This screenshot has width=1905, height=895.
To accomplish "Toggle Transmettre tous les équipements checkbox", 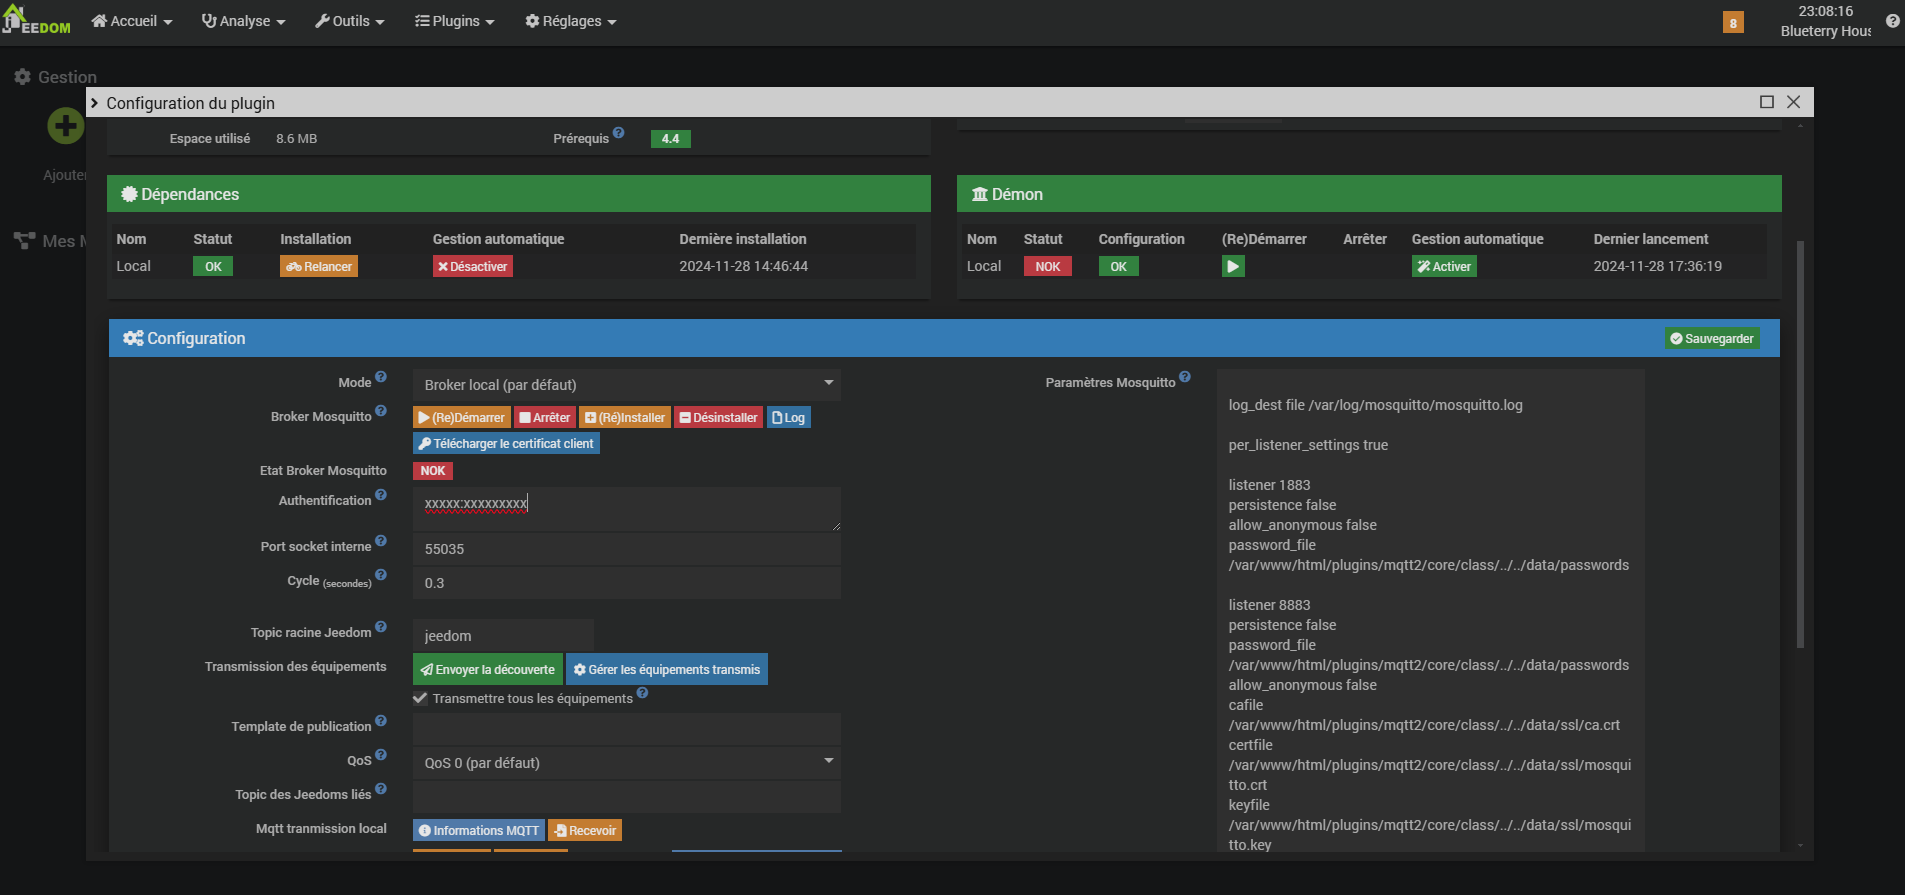I will (x=421, y=698).
